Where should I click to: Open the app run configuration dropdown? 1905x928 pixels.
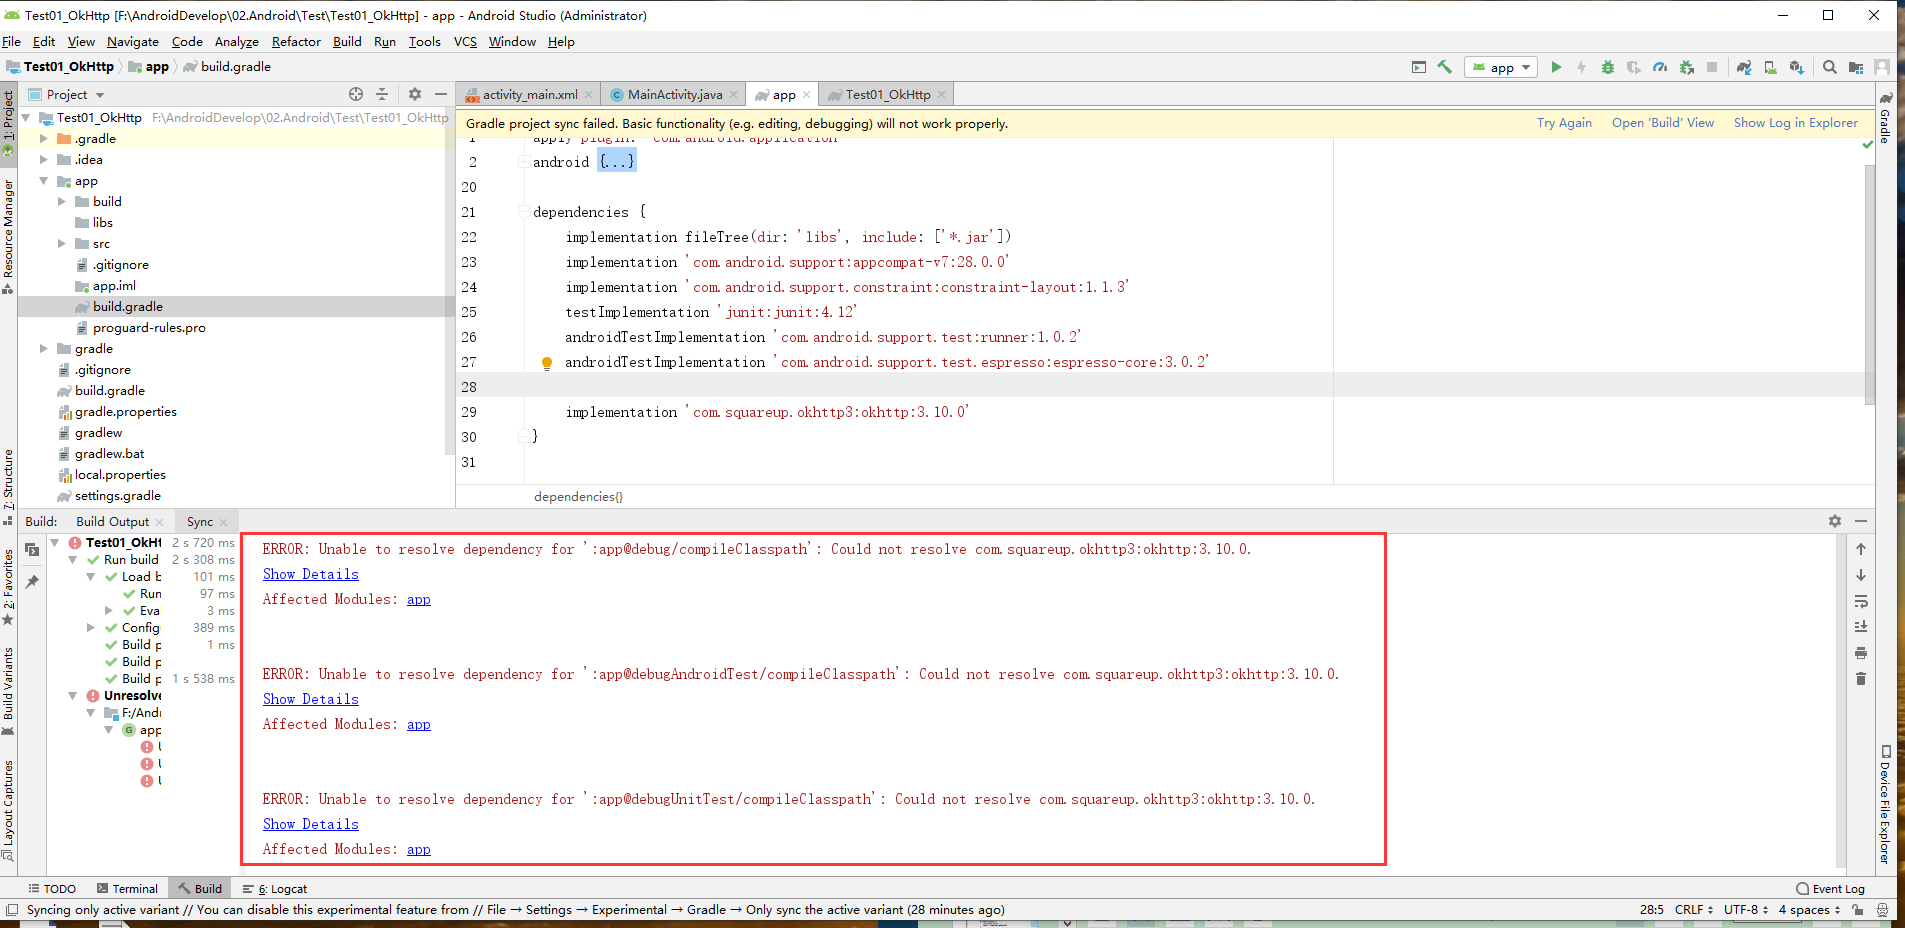(x=1501, y=67)
